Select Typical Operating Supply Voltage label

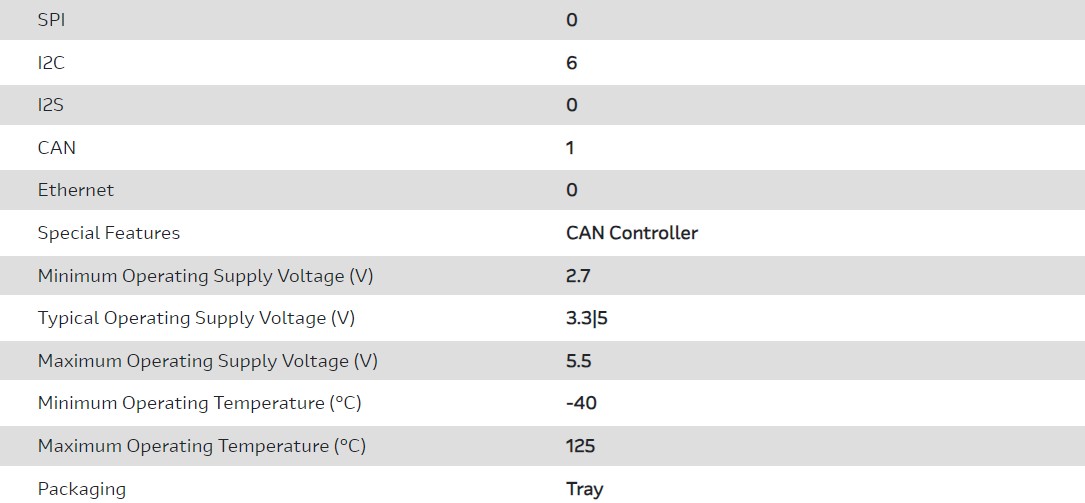point(196,318)
